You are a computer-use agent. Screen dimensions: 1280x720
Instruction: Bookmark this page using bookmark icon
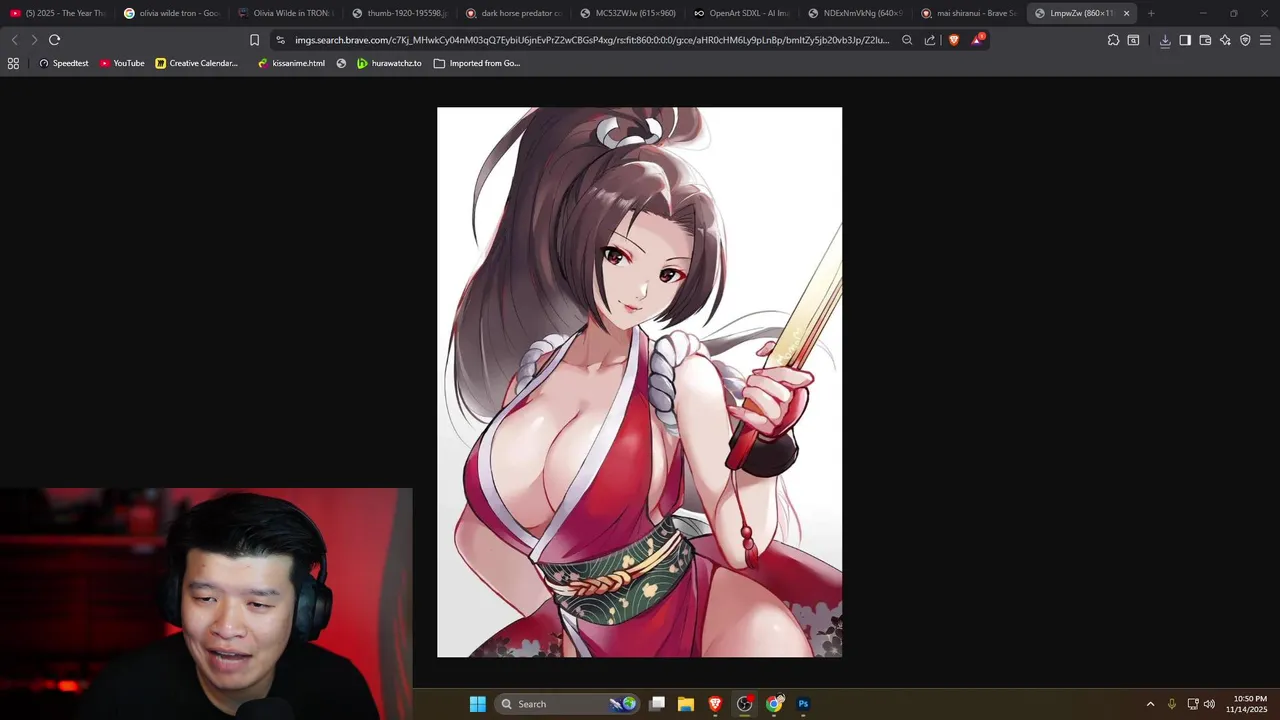254,40
